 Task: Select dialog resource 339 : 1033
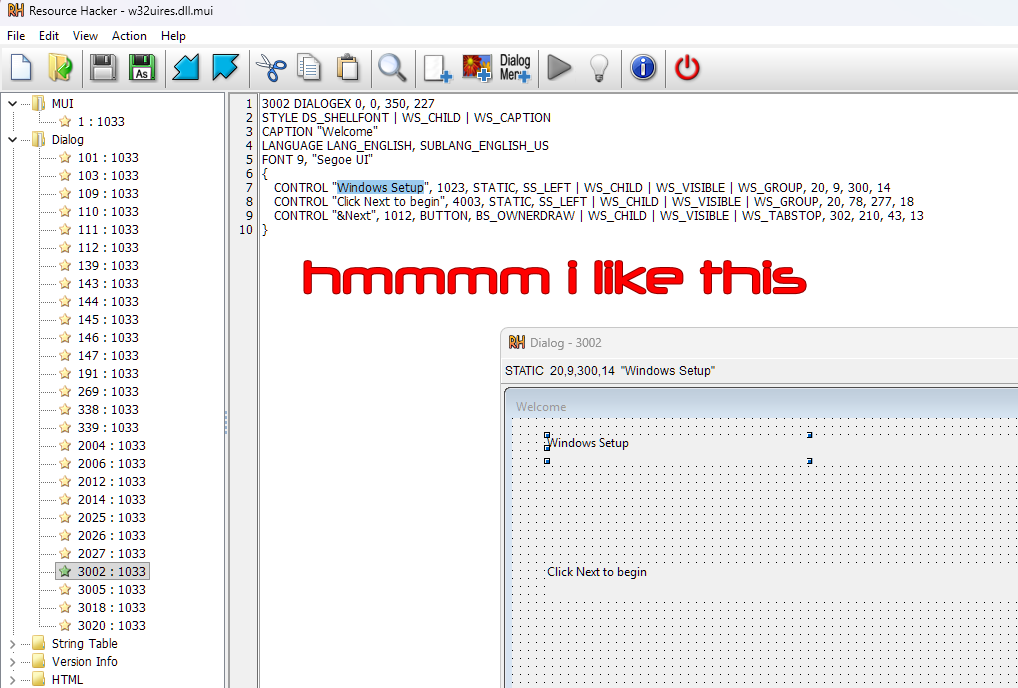coord(108,428)
